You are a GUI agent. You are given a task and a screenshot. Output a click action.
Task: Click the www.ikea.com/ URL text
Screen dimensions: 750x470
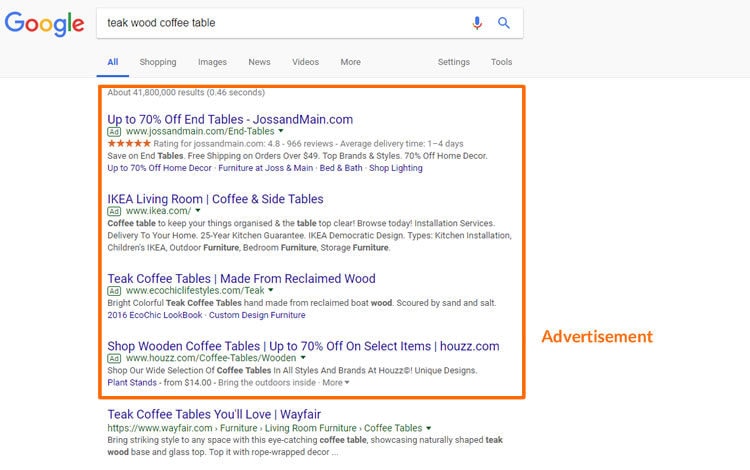[x=158, y=211]
